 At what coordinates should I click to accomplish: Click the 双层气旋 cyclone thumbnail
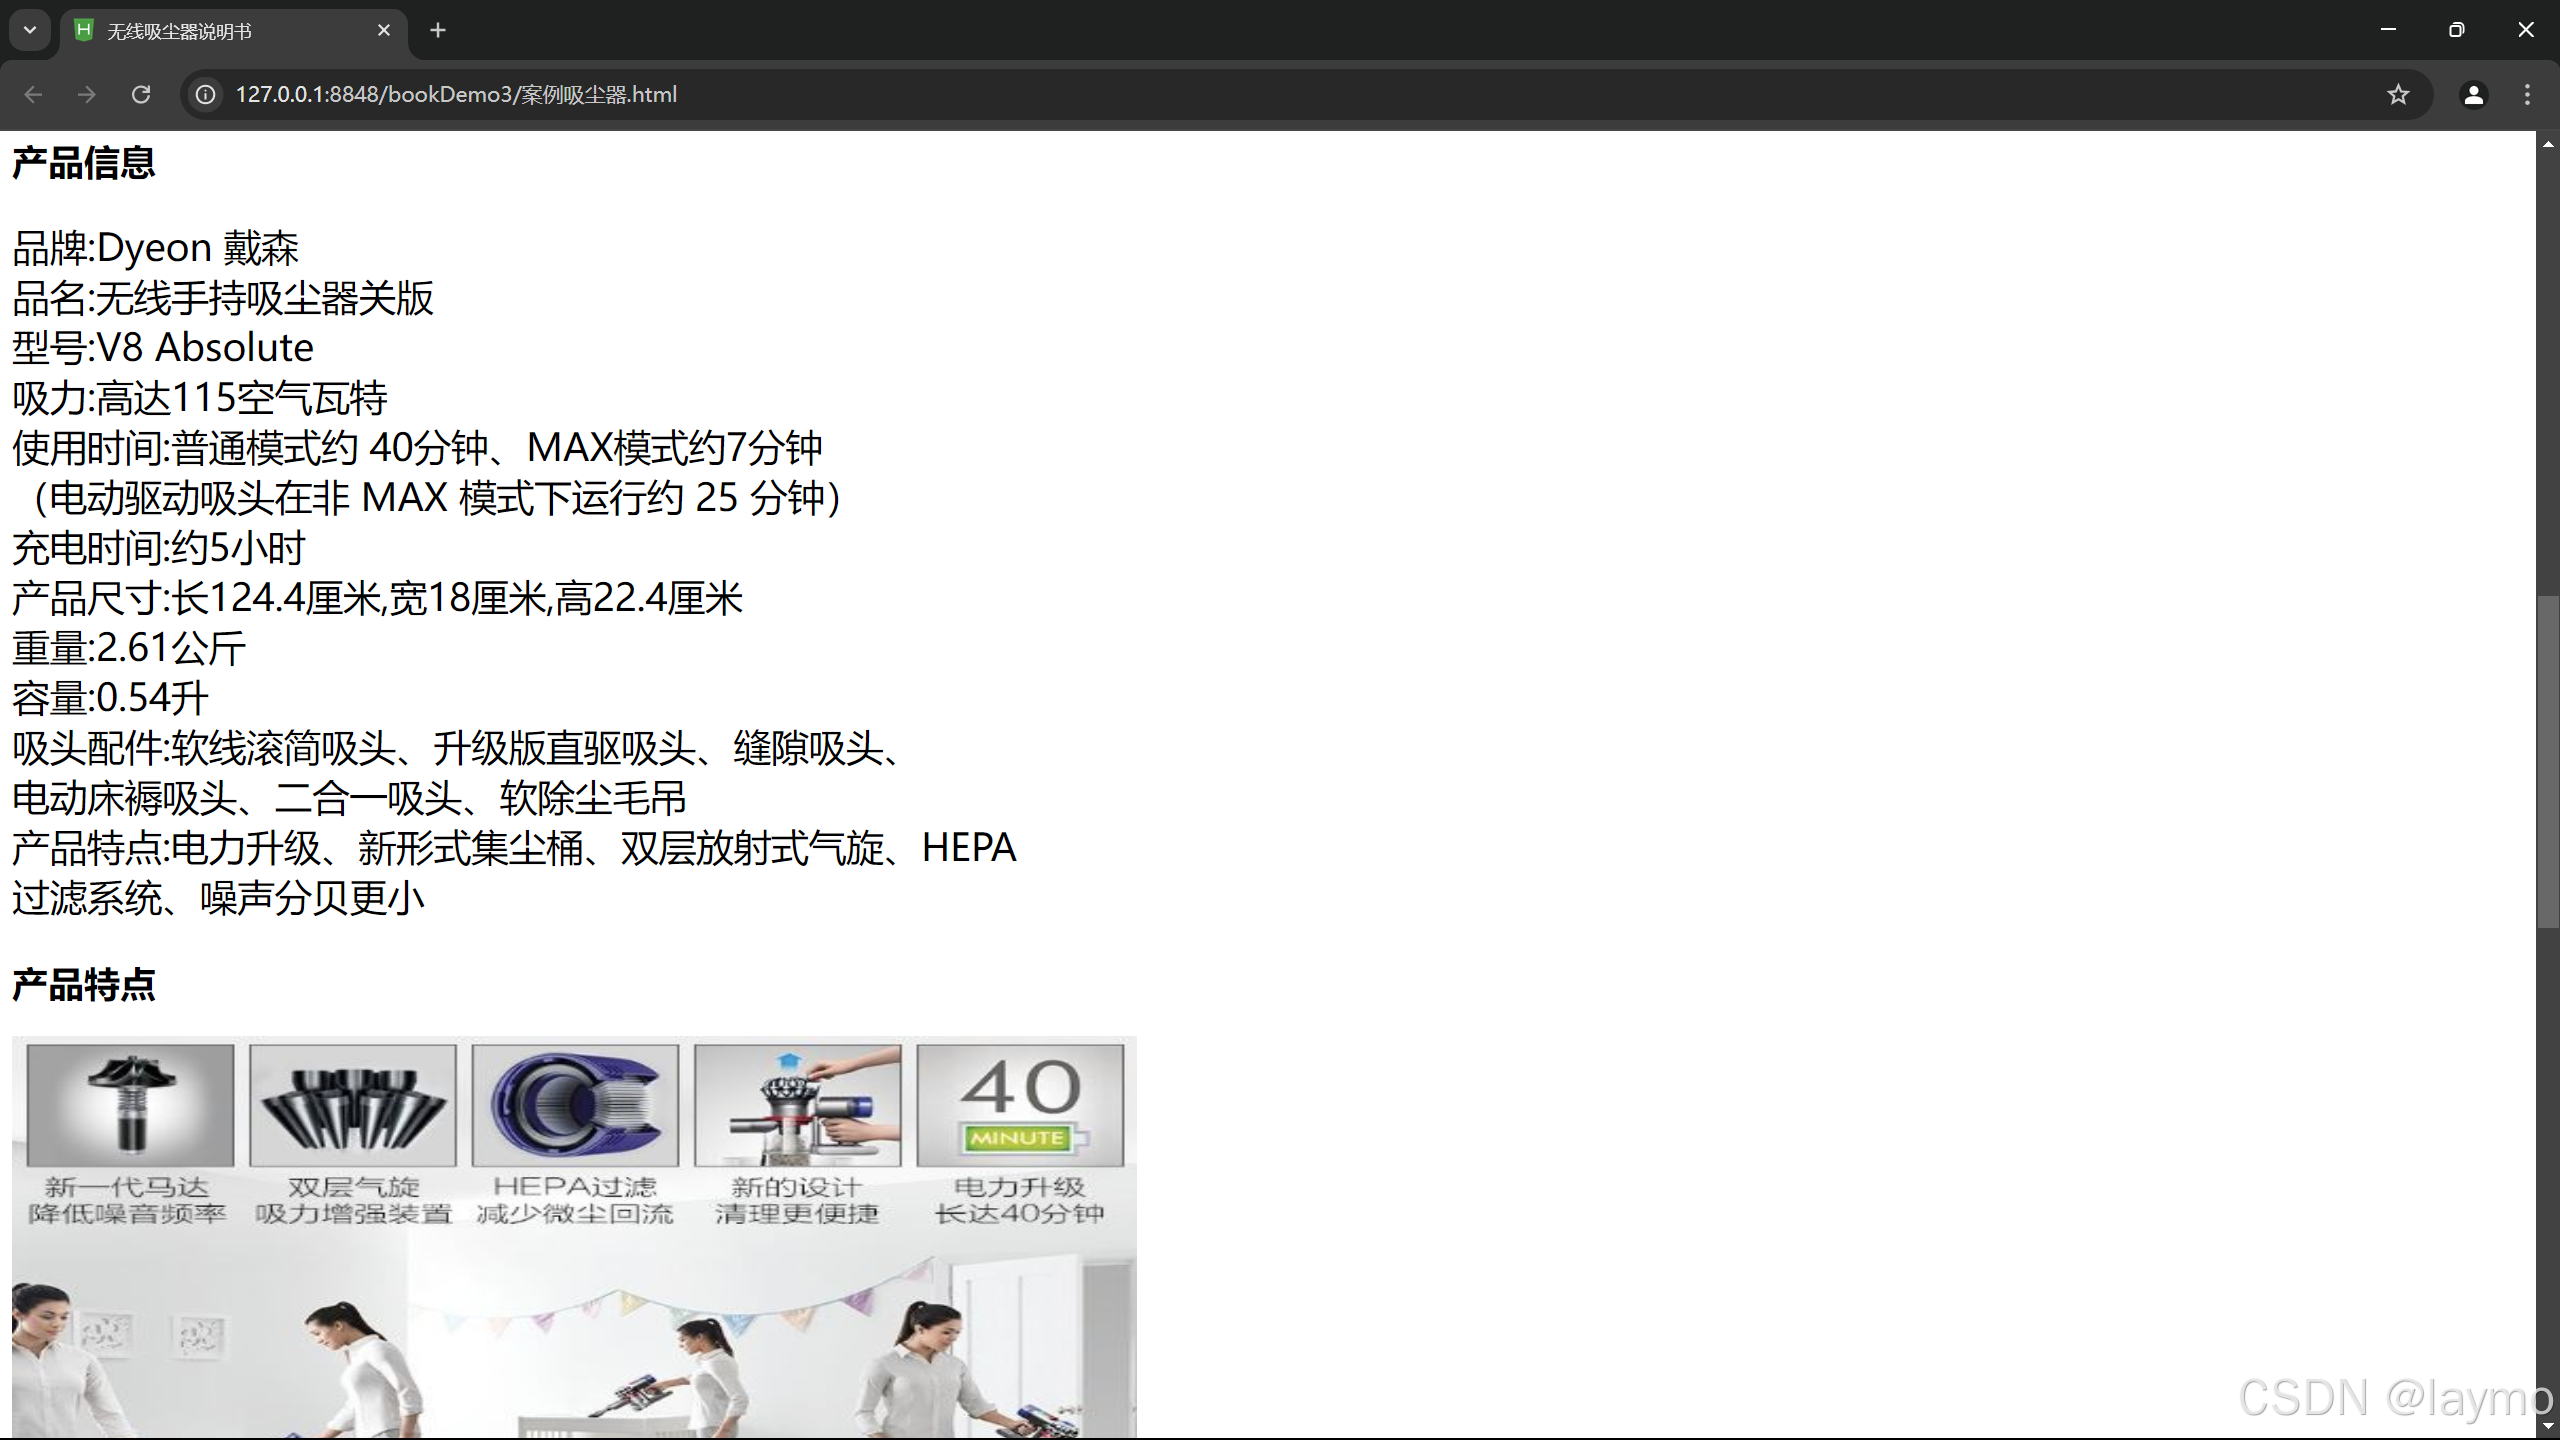(x=352, y=1104)
